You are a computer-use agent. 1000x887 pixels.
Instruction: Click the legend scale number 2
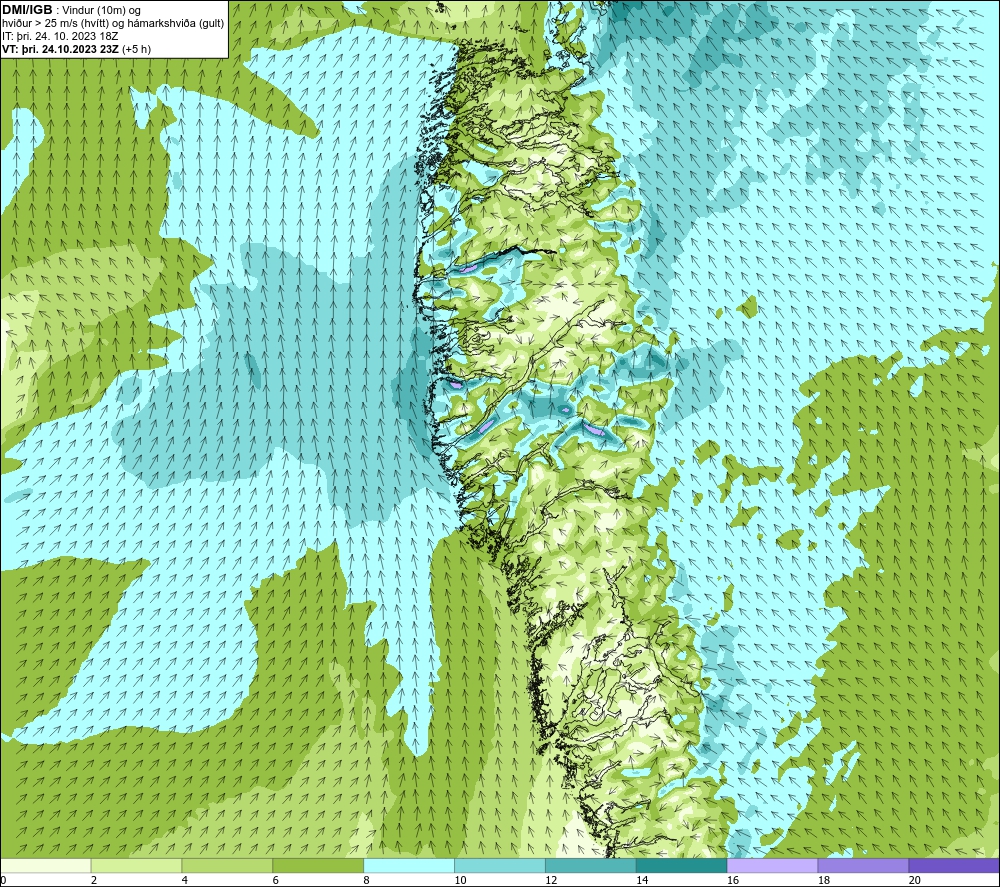94,880
